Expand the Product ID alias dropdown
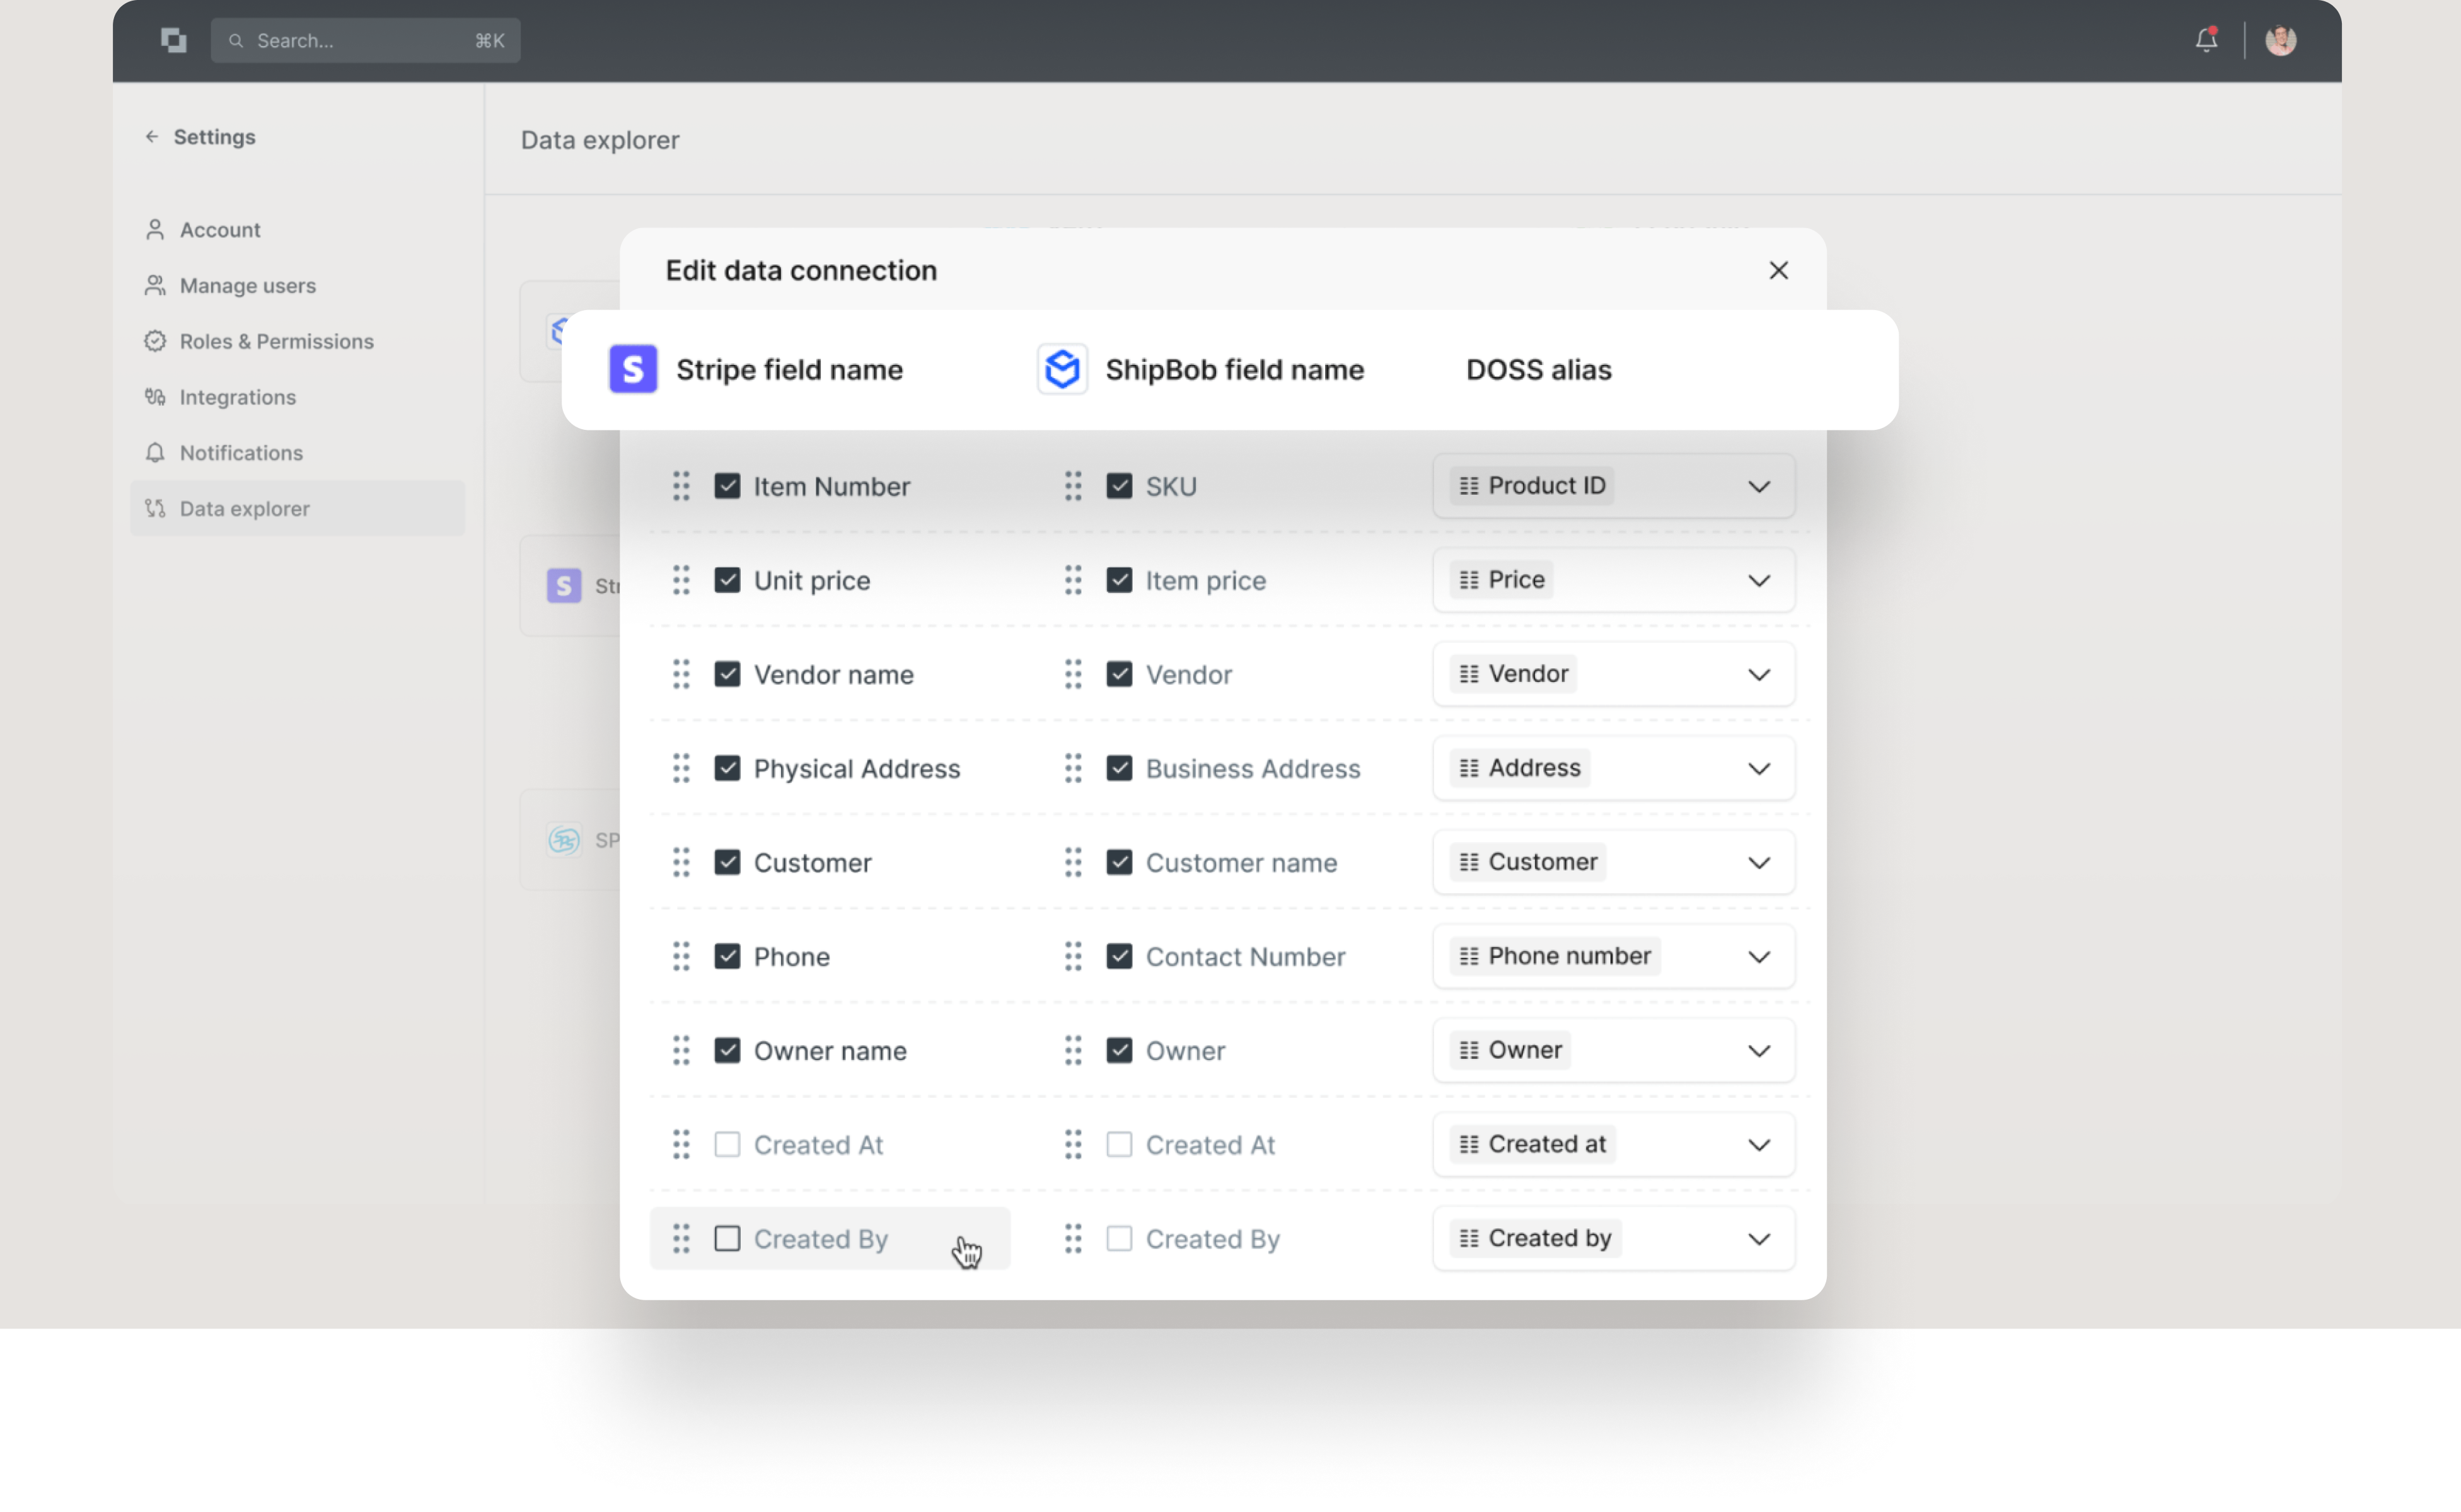This screenshot has width=2461, height=1512. (1758, 486)
